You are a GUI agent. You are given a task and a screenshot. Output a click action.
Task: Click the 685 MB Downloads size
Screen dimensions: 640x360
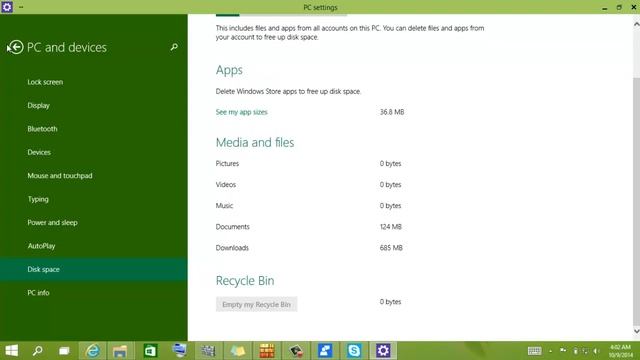click(x=391, y=248)
